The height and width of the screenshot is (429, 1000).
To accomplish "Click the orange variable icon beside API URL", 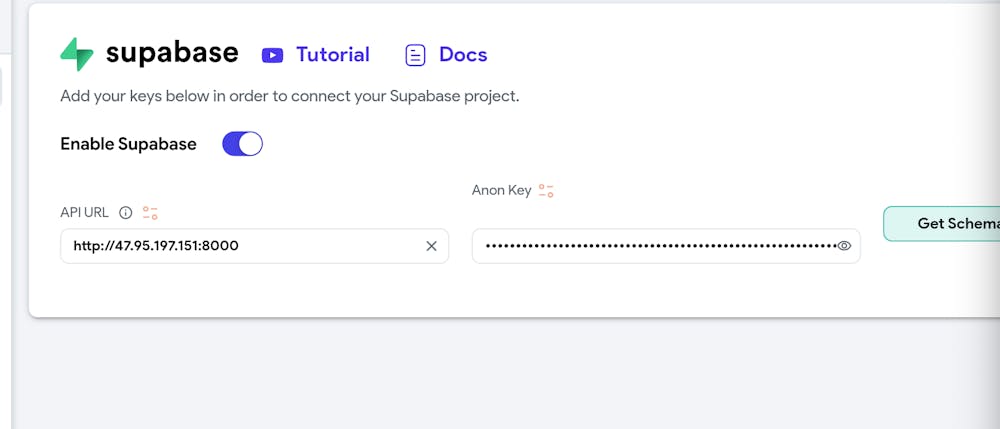I will coord(151,213).
